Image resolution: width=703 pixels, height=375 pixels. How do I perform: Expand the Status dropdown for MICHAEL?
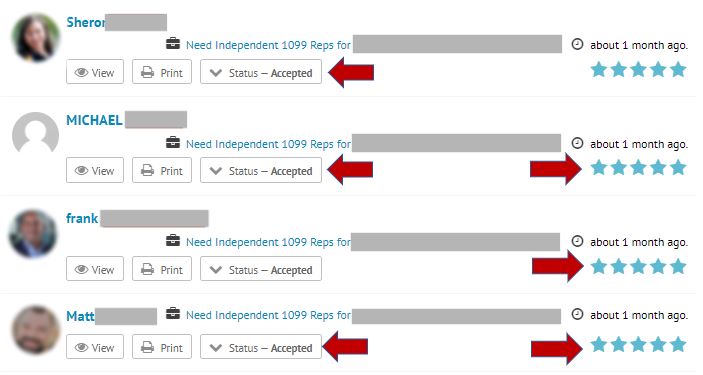pyautogui.click(x=261, y=170)
